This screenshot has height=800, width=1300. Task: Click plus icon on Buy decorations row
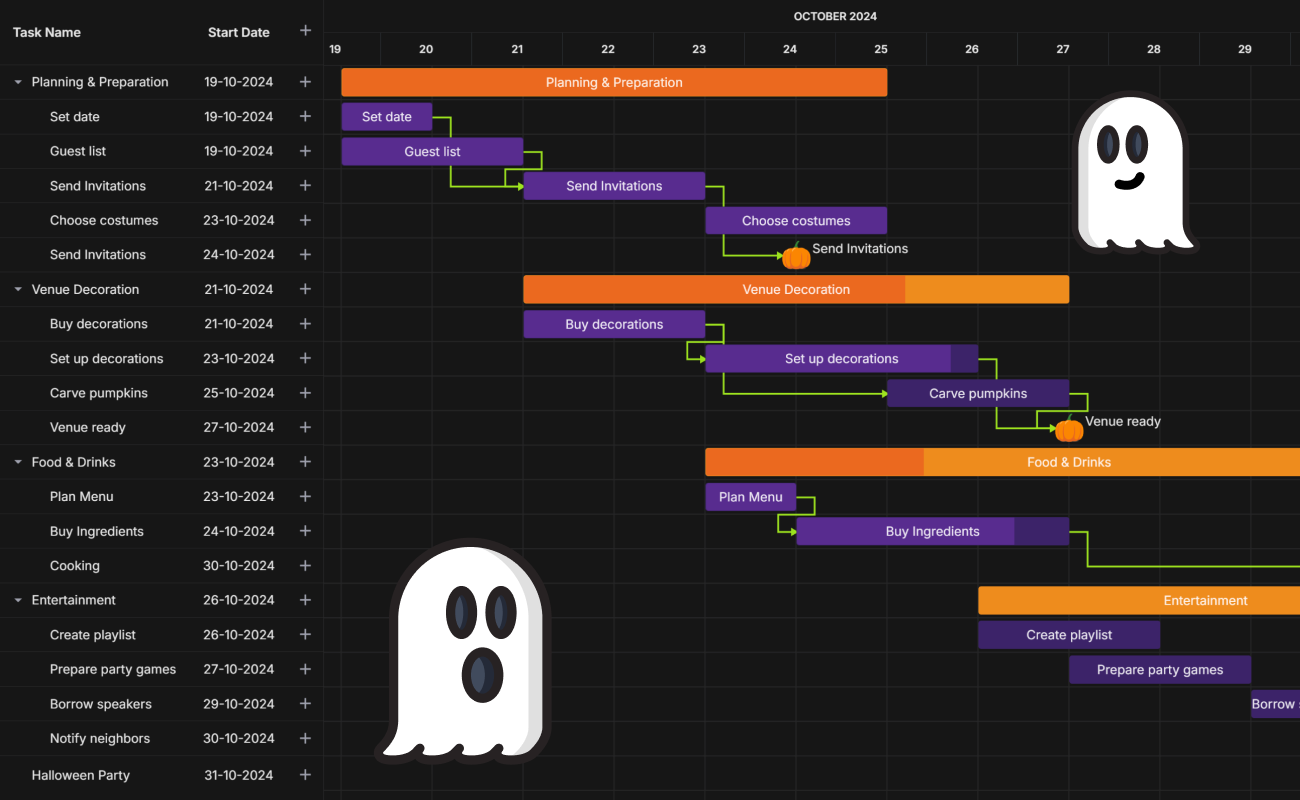point(305,323)
